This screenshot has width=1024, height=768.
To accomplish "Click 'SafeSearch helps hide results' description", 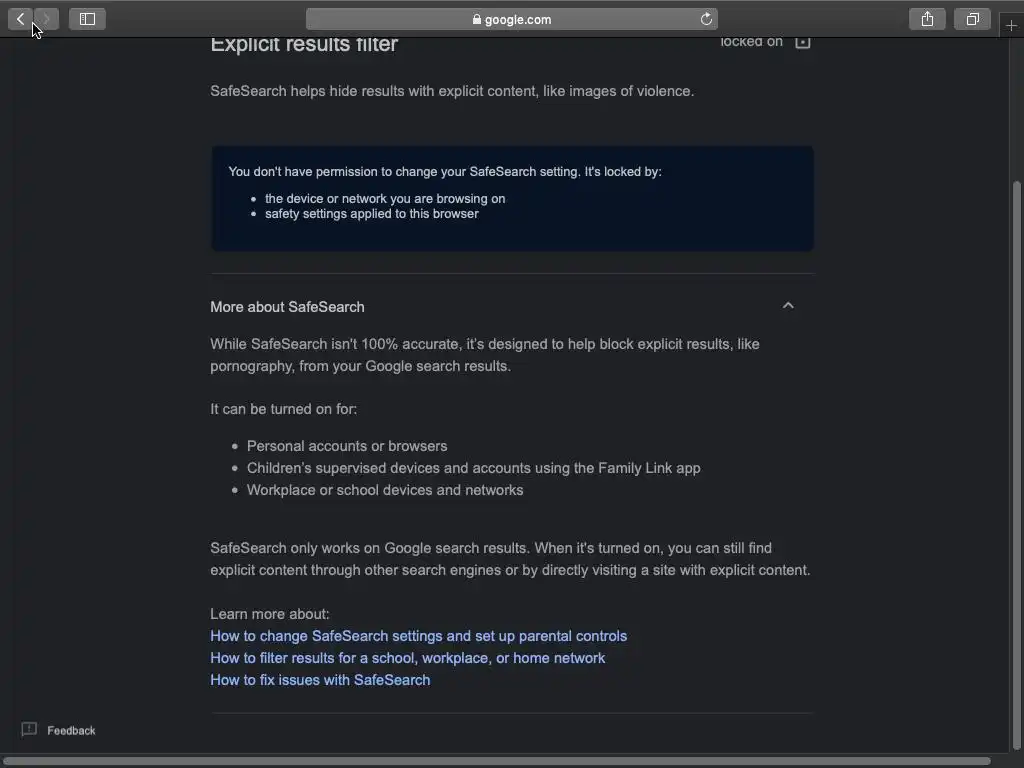I will [x=452, y=91].
